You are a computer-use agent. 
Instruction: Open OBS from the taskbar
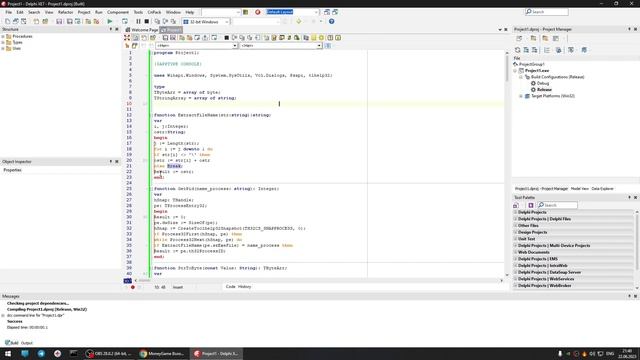pos(109,353)
